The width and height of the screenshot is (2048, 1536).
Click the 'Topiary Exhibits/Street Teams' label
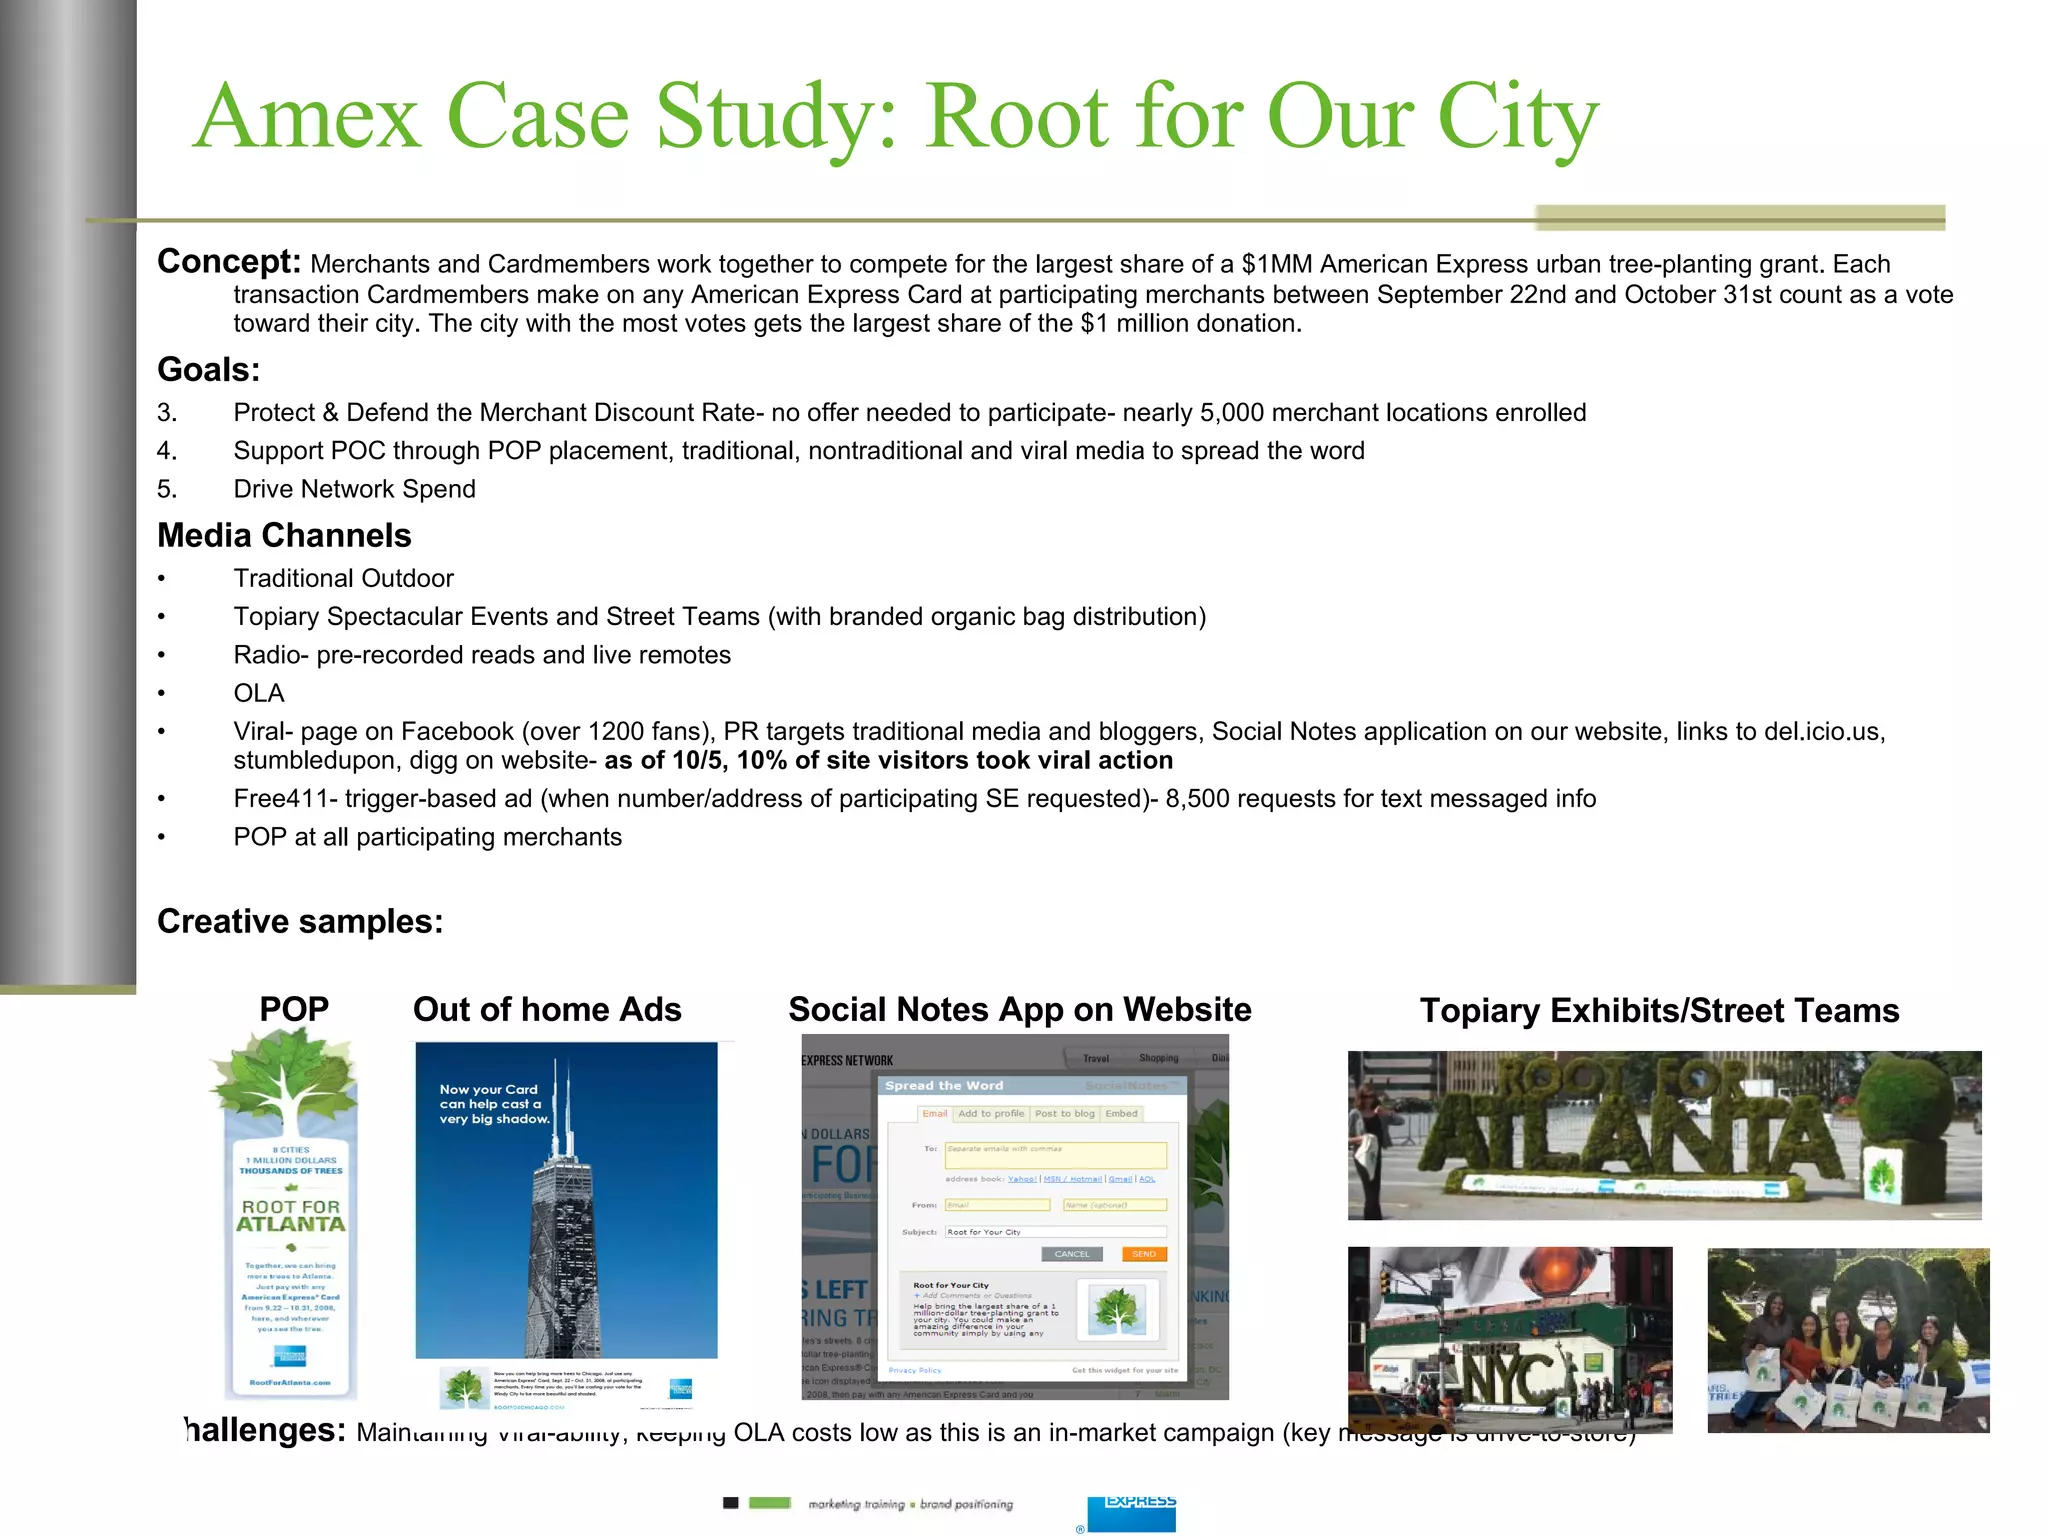pyautogui.click(x=1659, y=1011)
